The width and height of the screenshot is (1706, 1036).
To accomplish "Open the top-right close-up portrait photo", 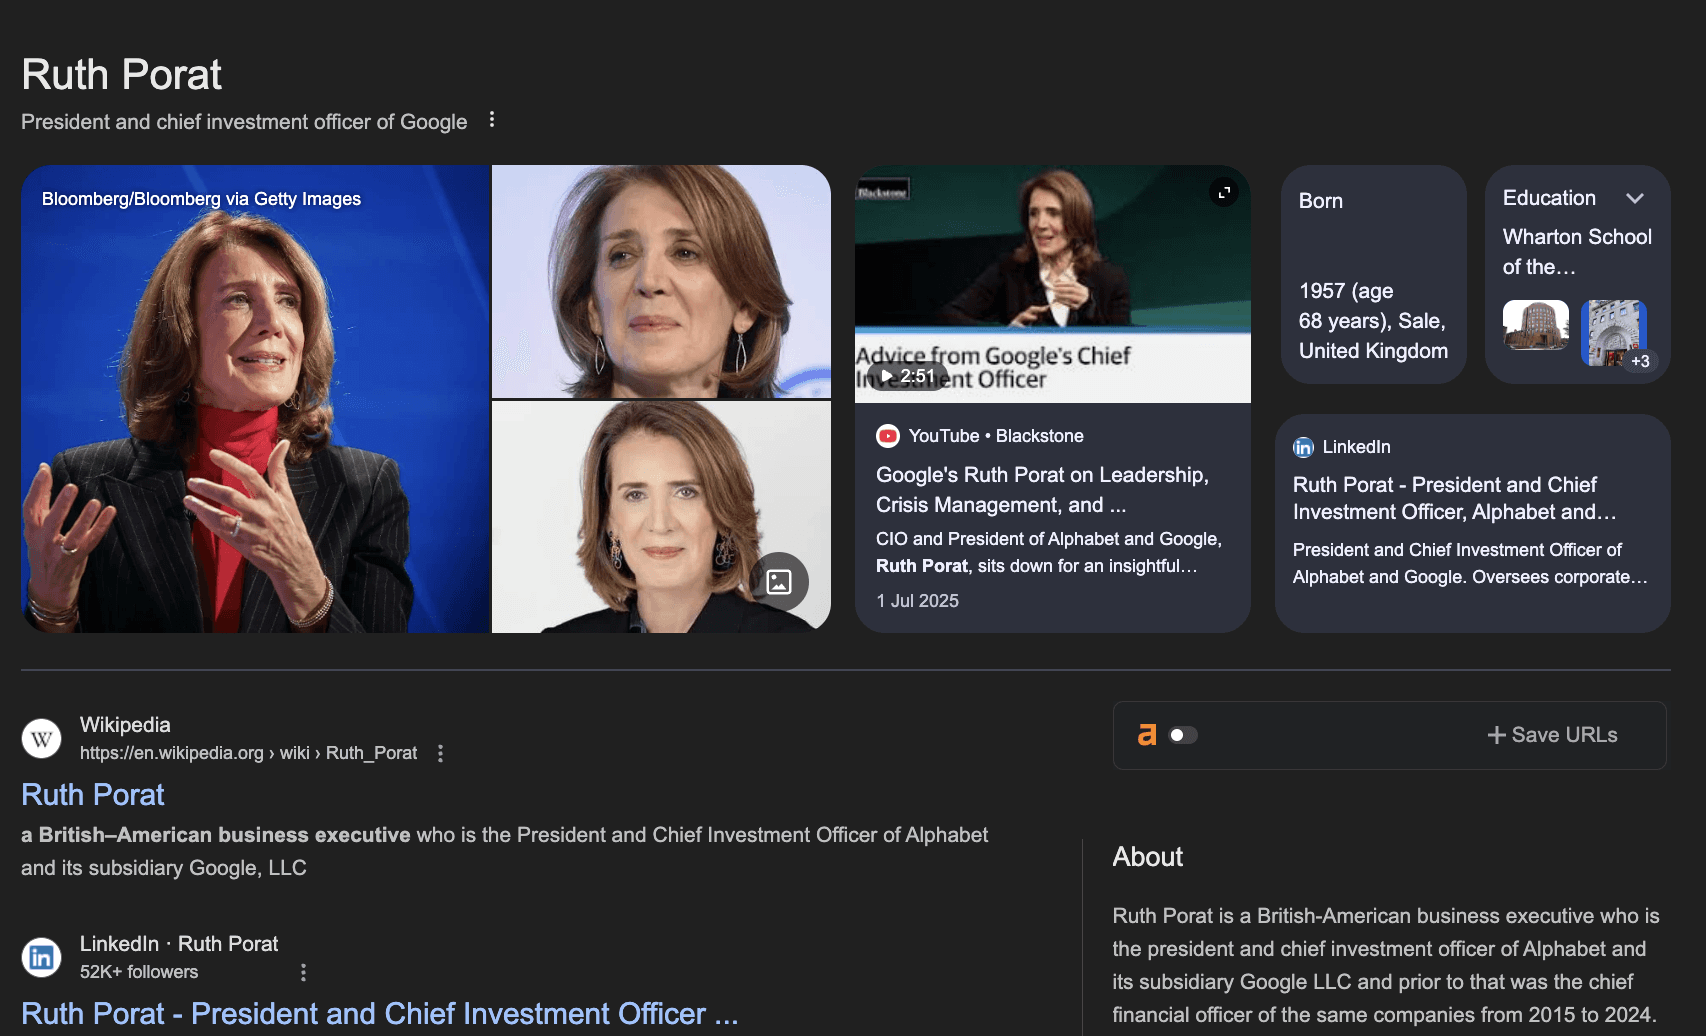I will click(661, 281).
